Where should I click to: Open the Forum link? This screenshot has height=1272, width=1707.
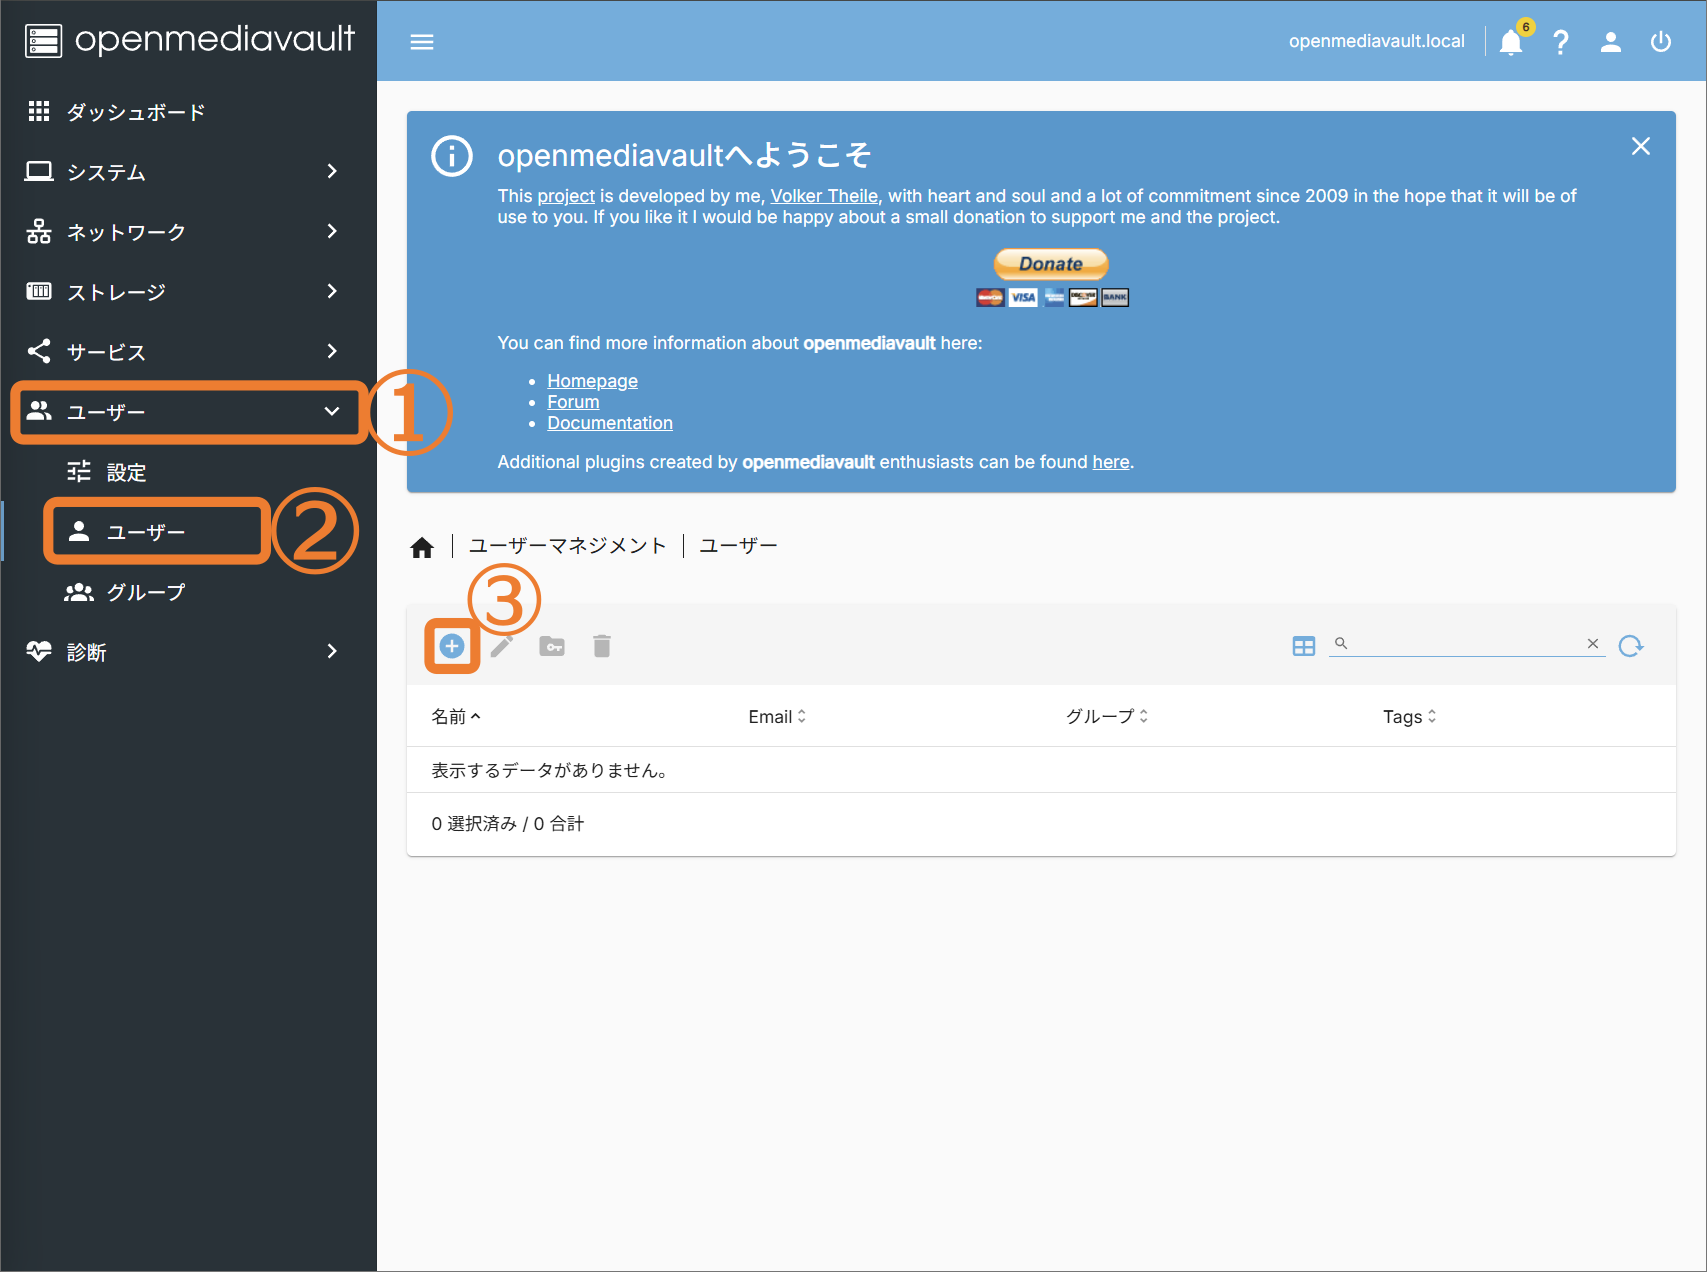click(573, 402)
